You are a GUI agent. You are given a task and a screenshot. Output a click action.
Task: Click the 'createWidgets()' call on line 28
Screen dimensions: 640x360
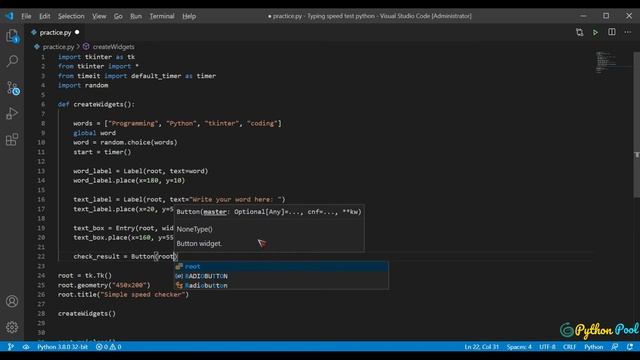87,313
